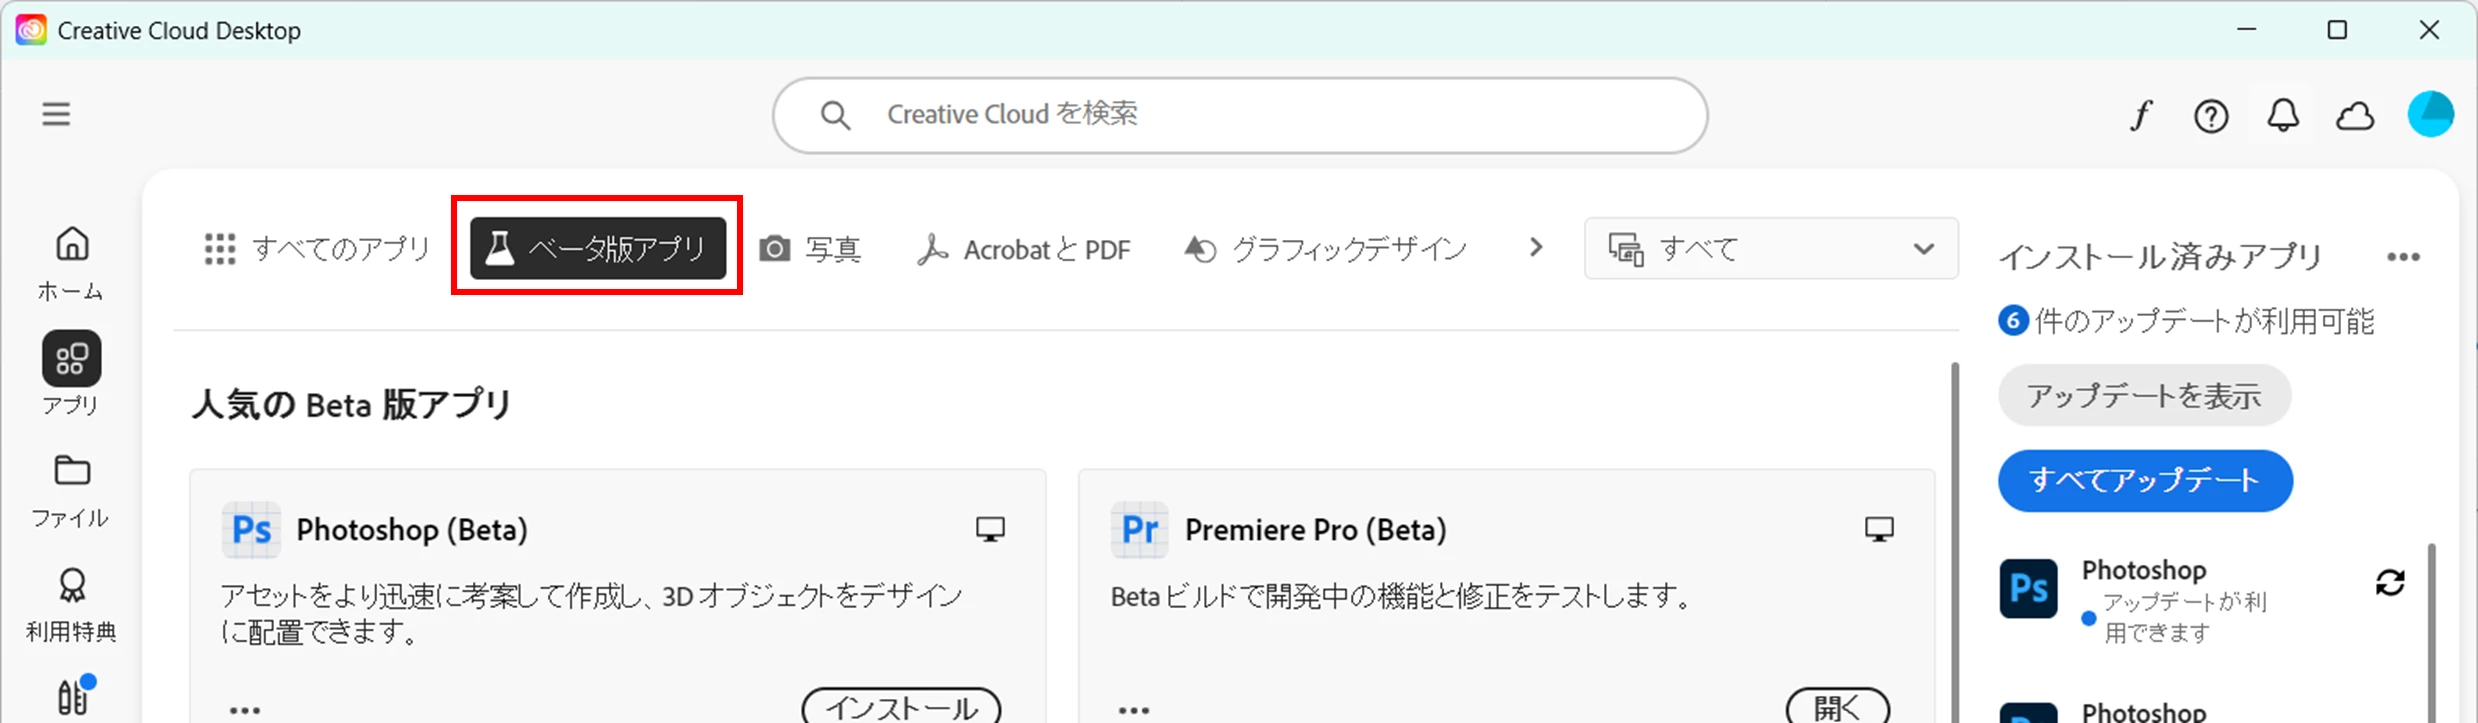
Task: Open the brush-and-pen sidebar icon with blue dot
Action: coord(73,697)
